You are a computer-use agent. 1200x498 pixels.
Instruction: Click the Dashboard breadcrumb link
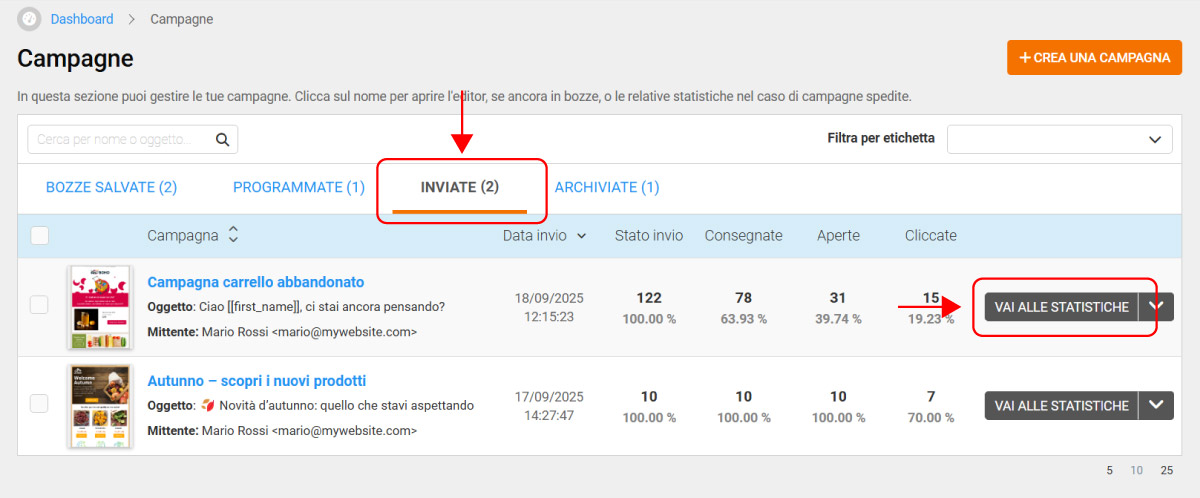82,19
